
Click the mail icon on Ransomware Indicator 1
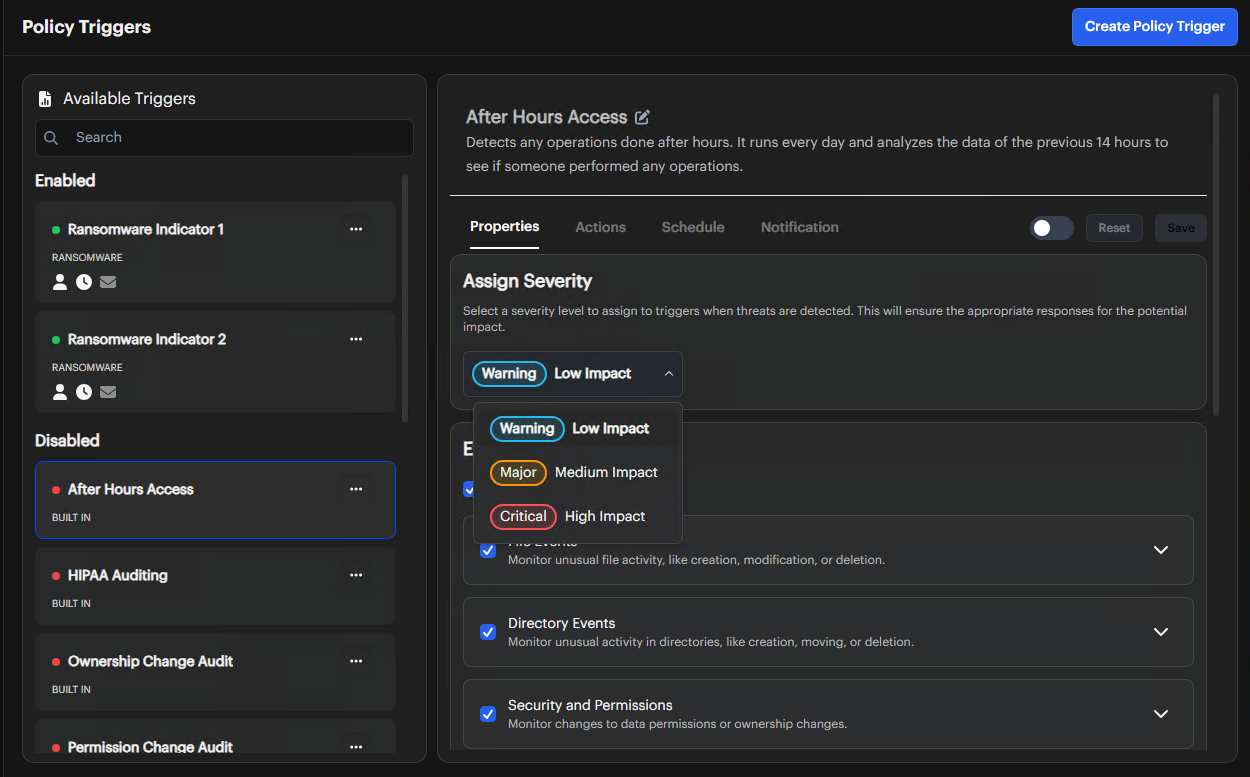point(108,282)
